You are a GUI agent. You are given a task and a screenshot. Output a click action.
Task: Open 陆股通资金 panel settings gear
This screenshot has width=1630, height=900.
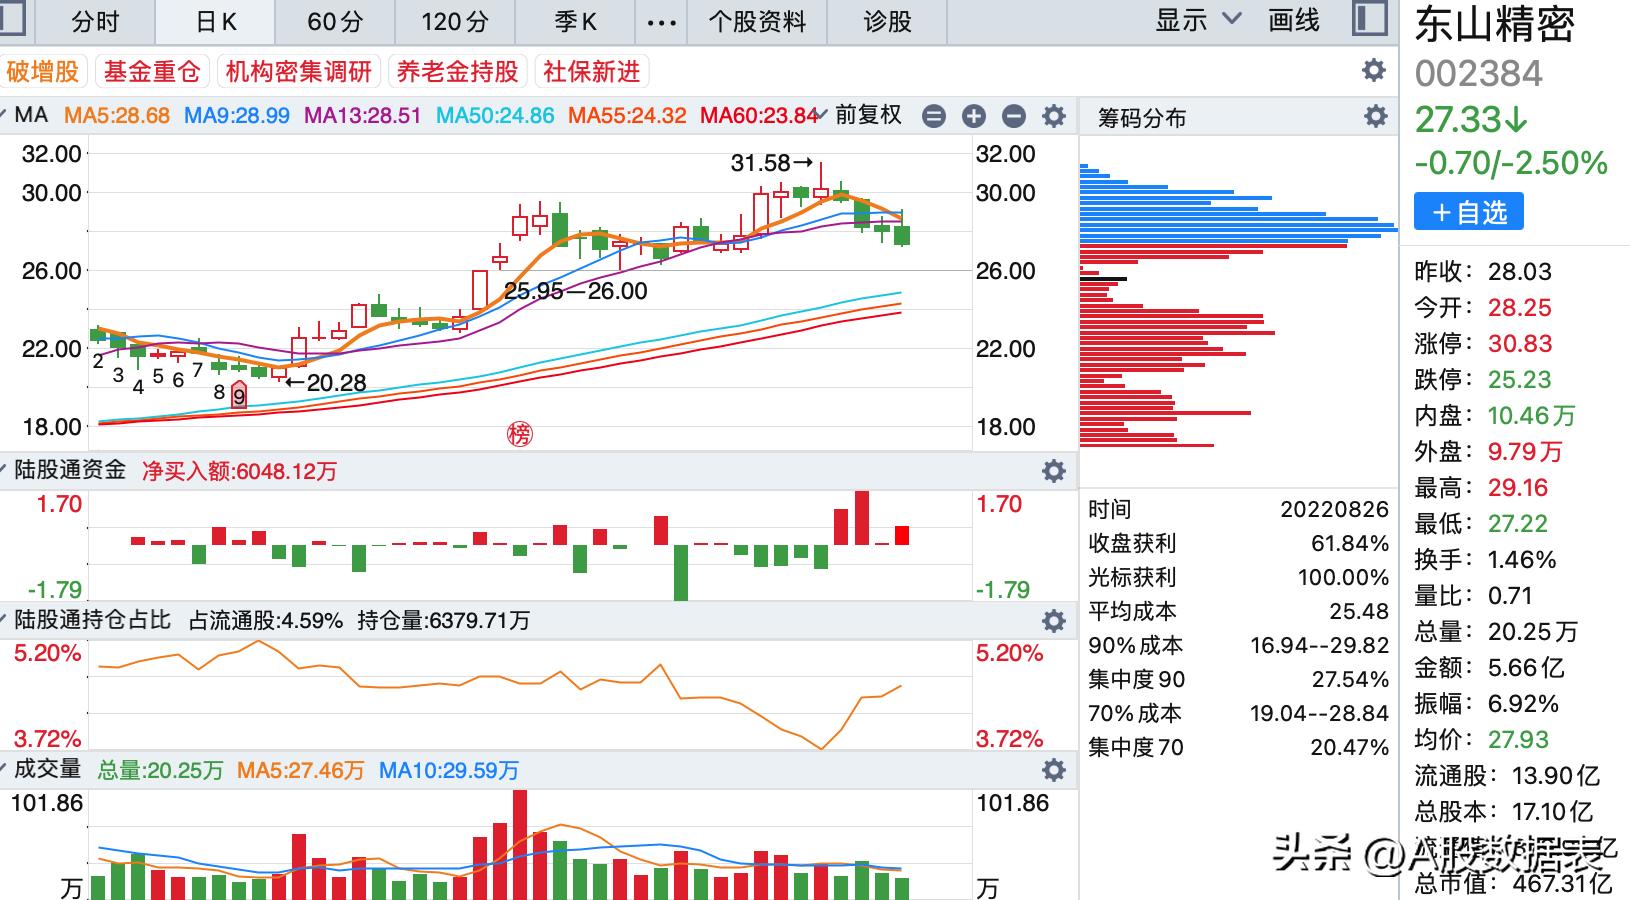tap(1054, 471)
